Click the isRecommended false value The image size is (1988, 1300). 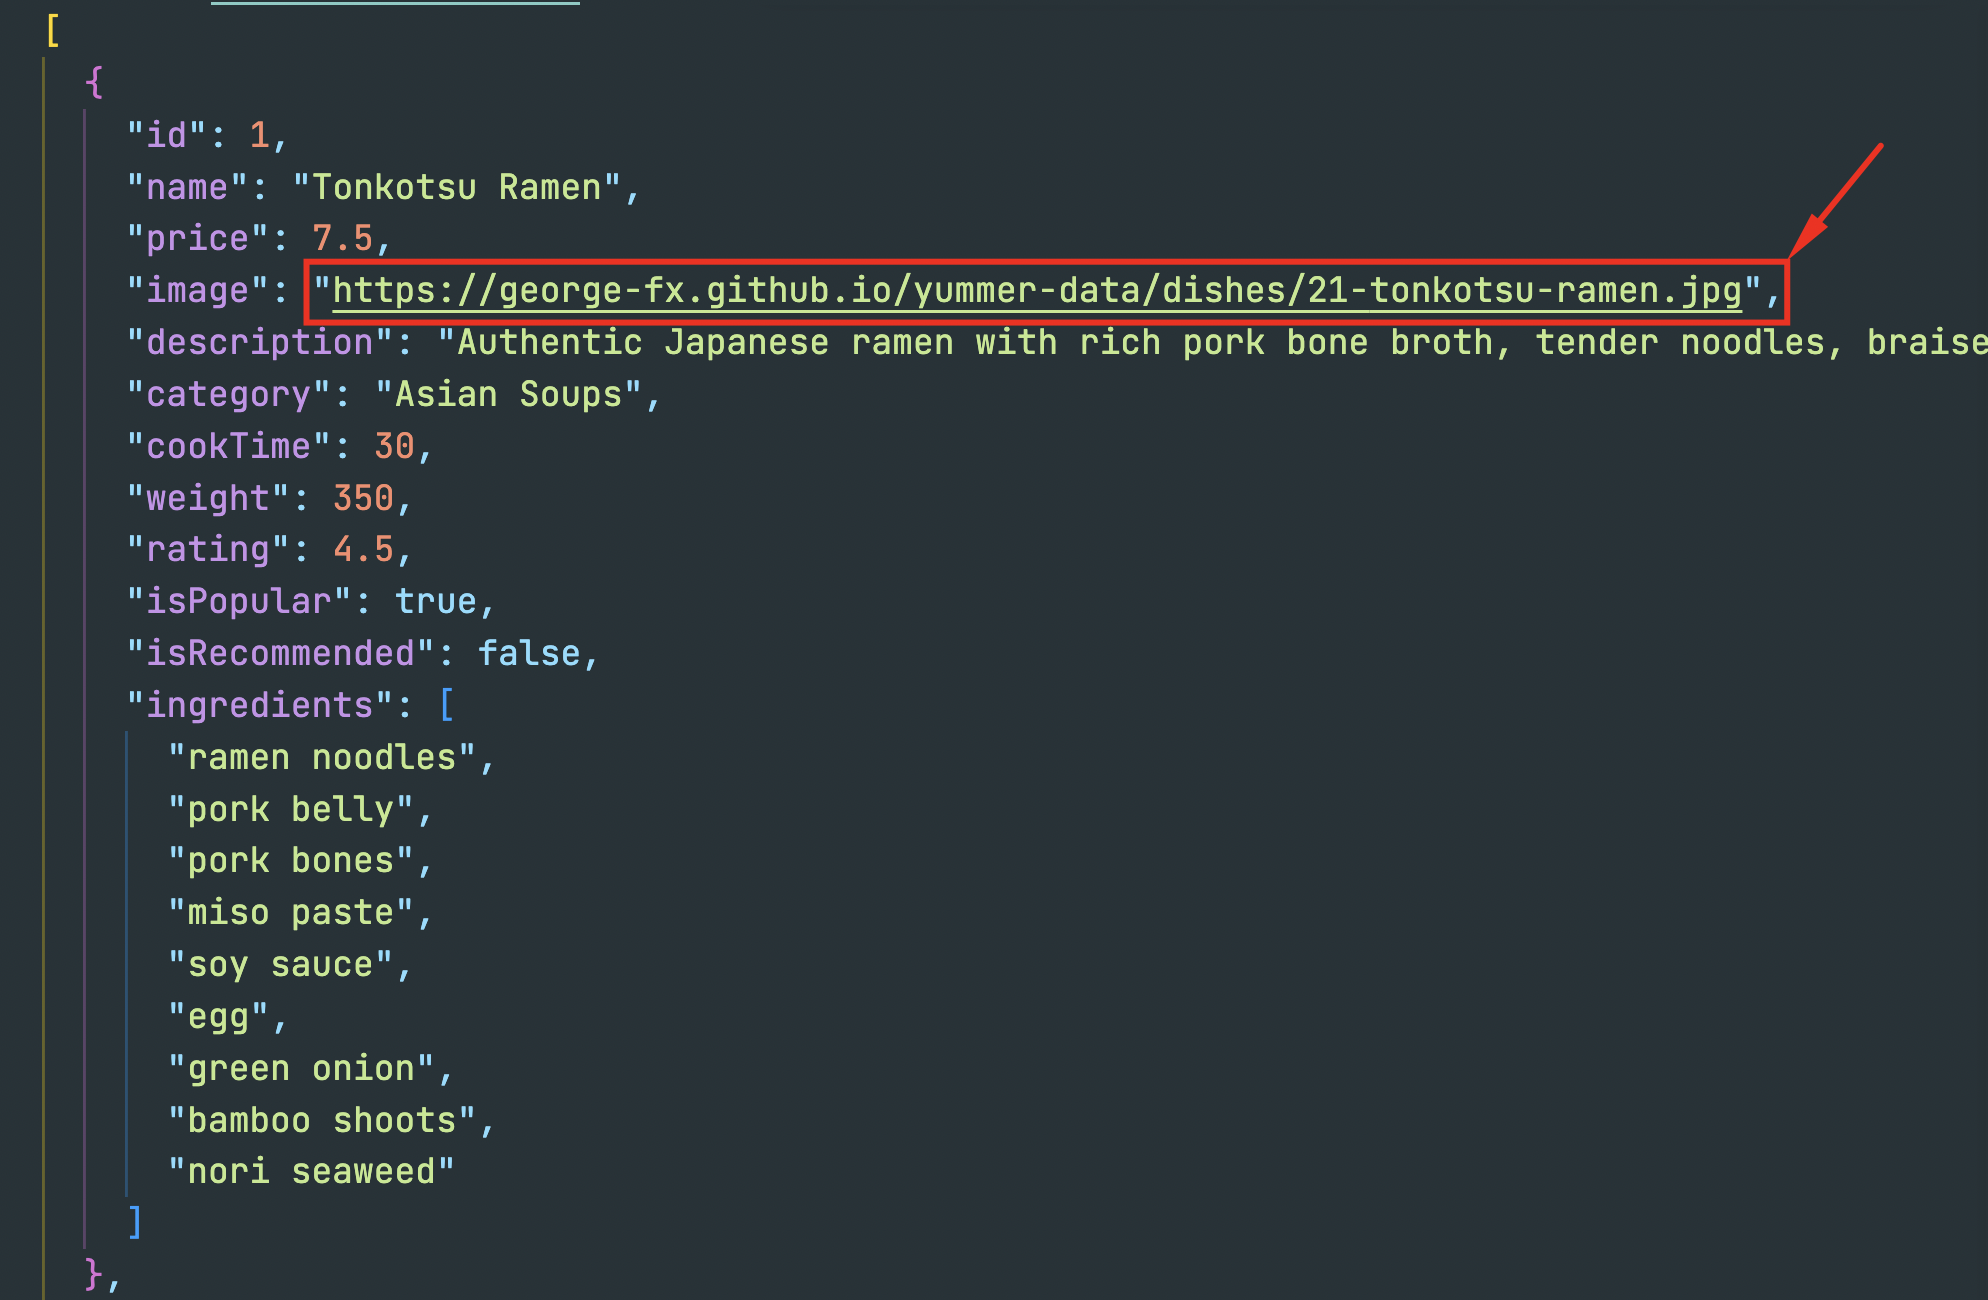click(x=528, y=654)
